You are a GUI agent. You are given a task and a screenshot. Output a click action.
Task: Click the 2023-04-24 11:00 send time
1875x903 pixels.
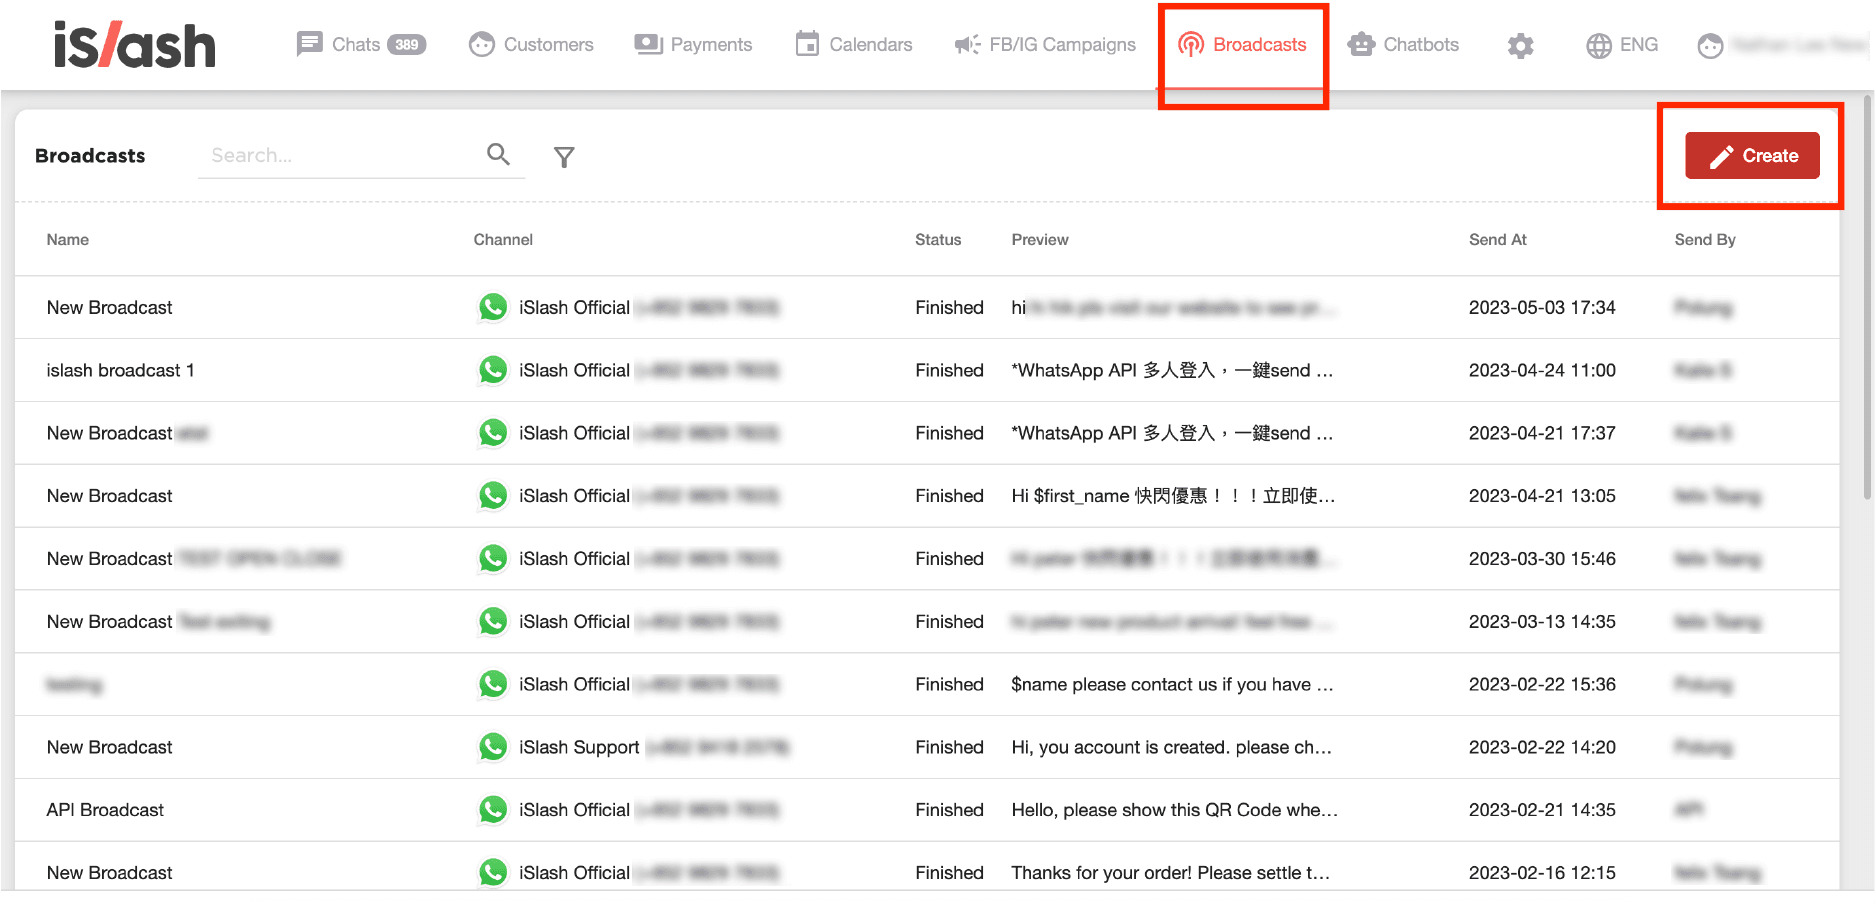coord(1542,370)
